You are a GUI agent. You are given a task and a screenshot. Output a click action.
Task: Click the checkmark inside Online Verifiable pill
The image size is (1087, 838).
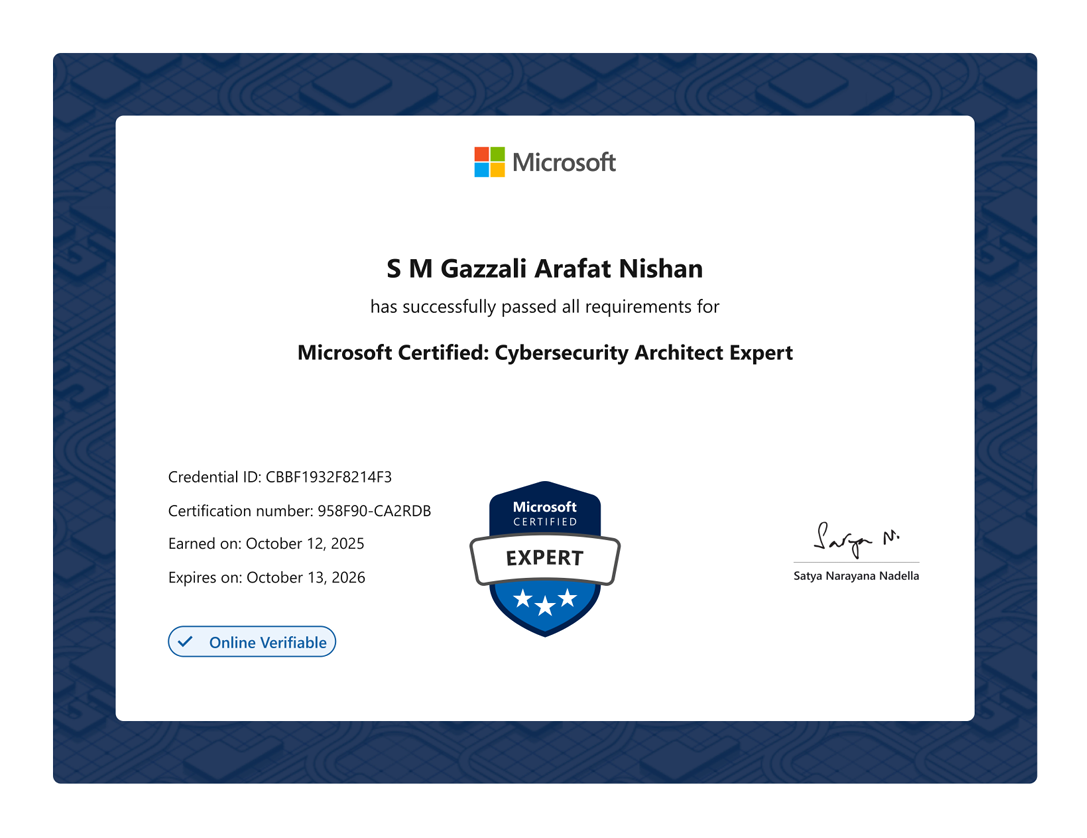click(184, 641)
